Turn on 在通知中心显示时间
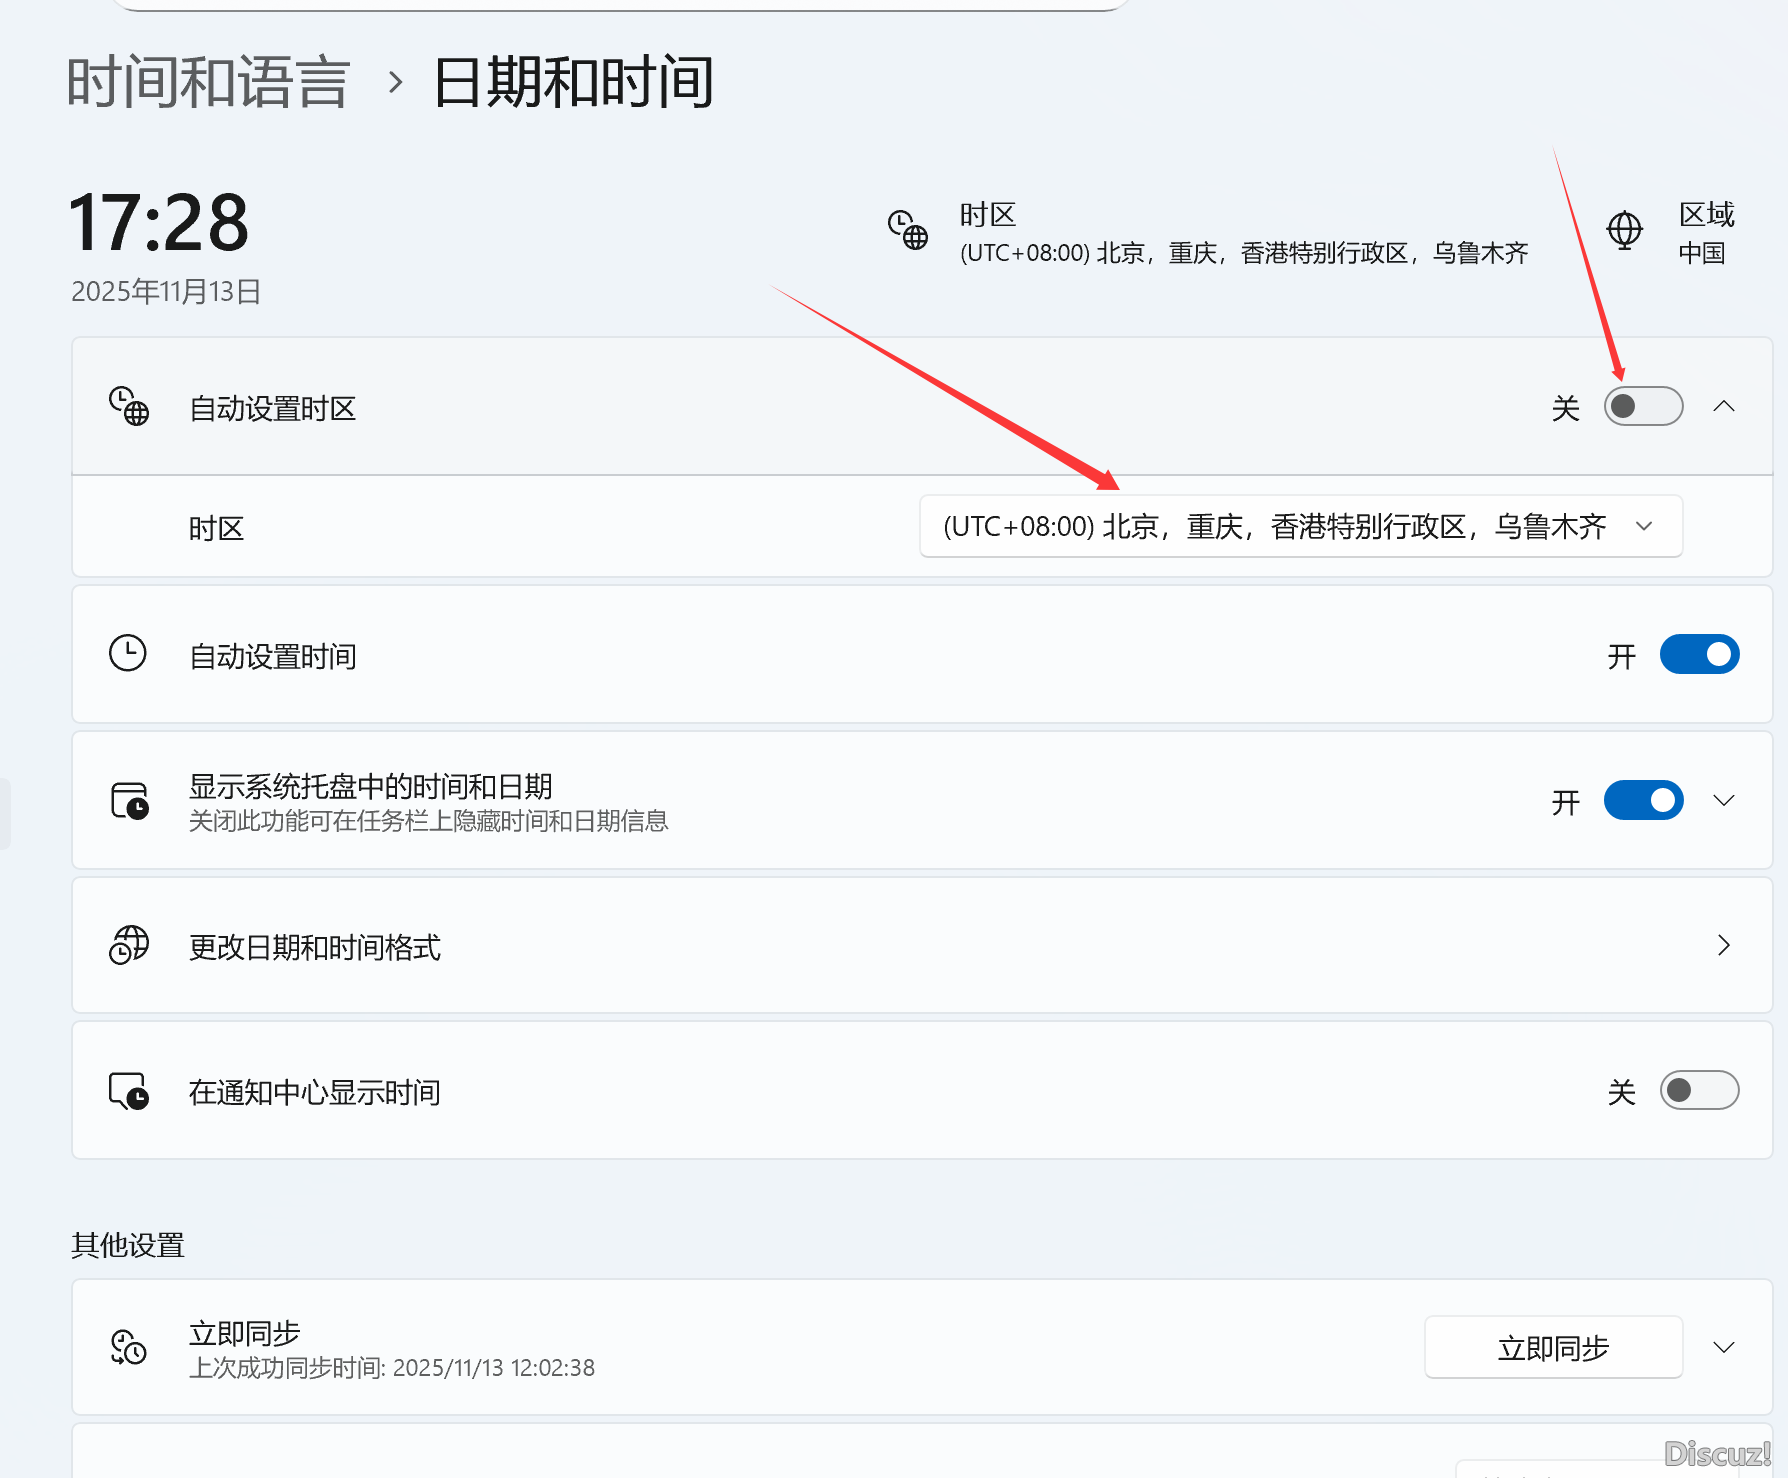This screenshot has width=1788, height=1478. (x=1702, y=1091)
